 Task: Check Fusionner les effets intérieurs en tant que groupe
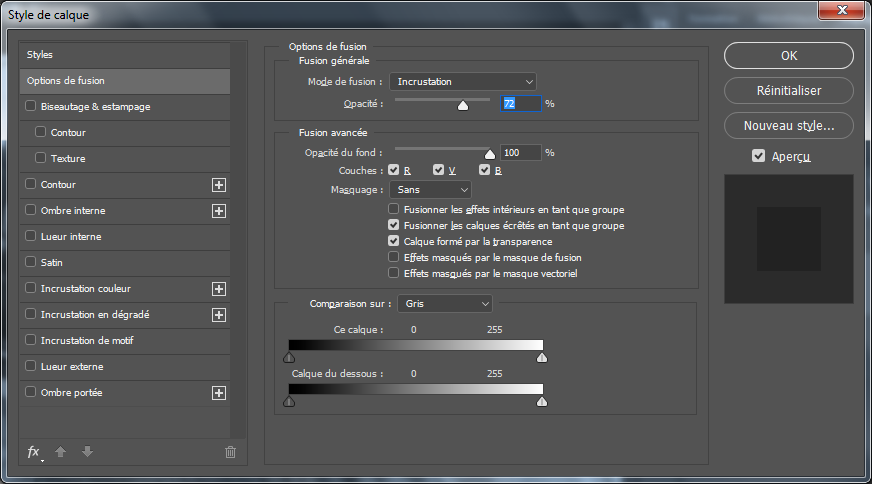tap(394, 209)
